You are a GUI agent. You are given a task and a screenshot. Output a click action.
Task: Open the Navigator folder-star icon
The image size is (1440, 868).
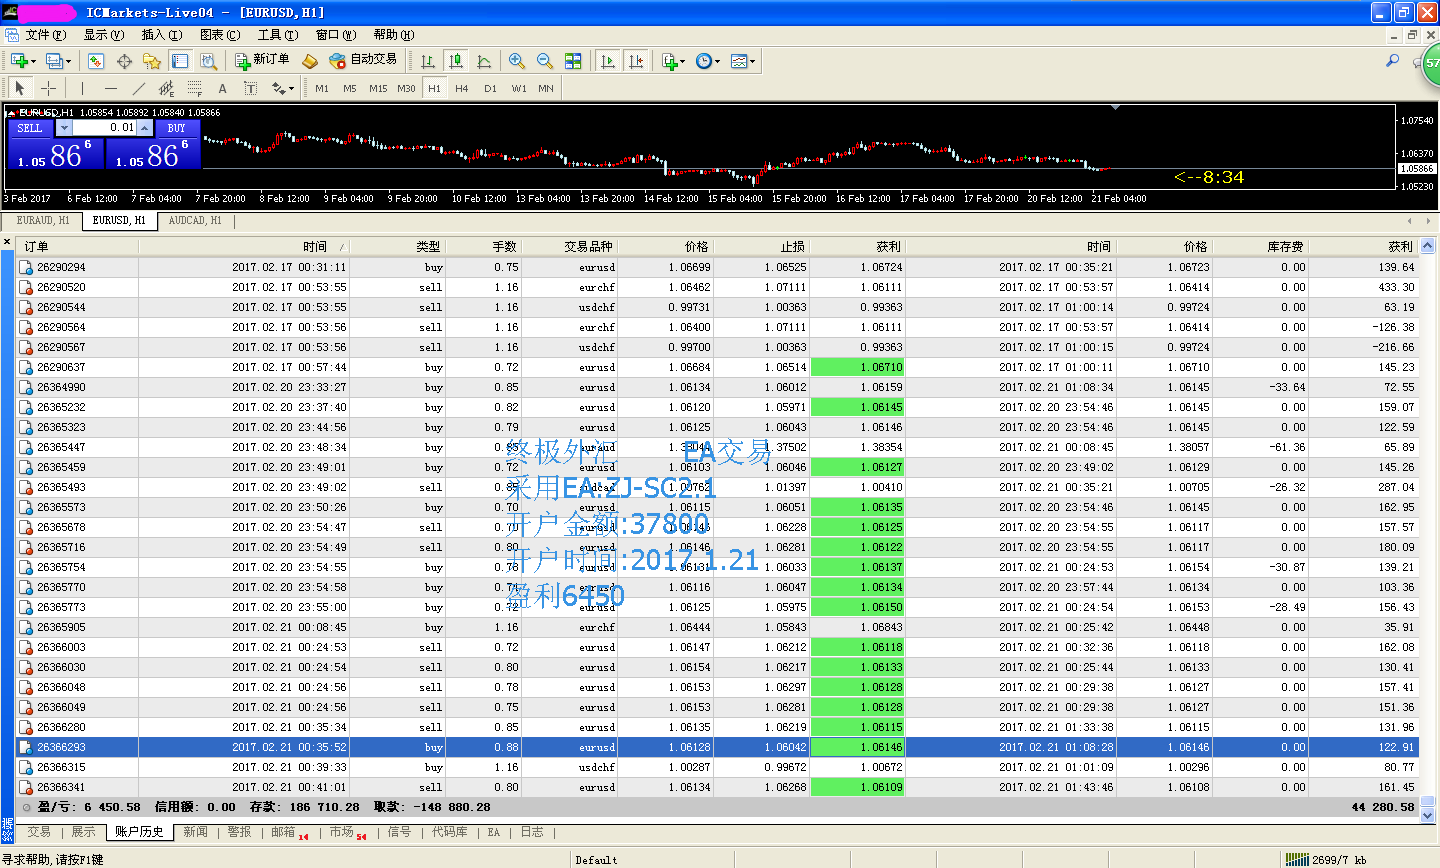[x=152, y=61]
